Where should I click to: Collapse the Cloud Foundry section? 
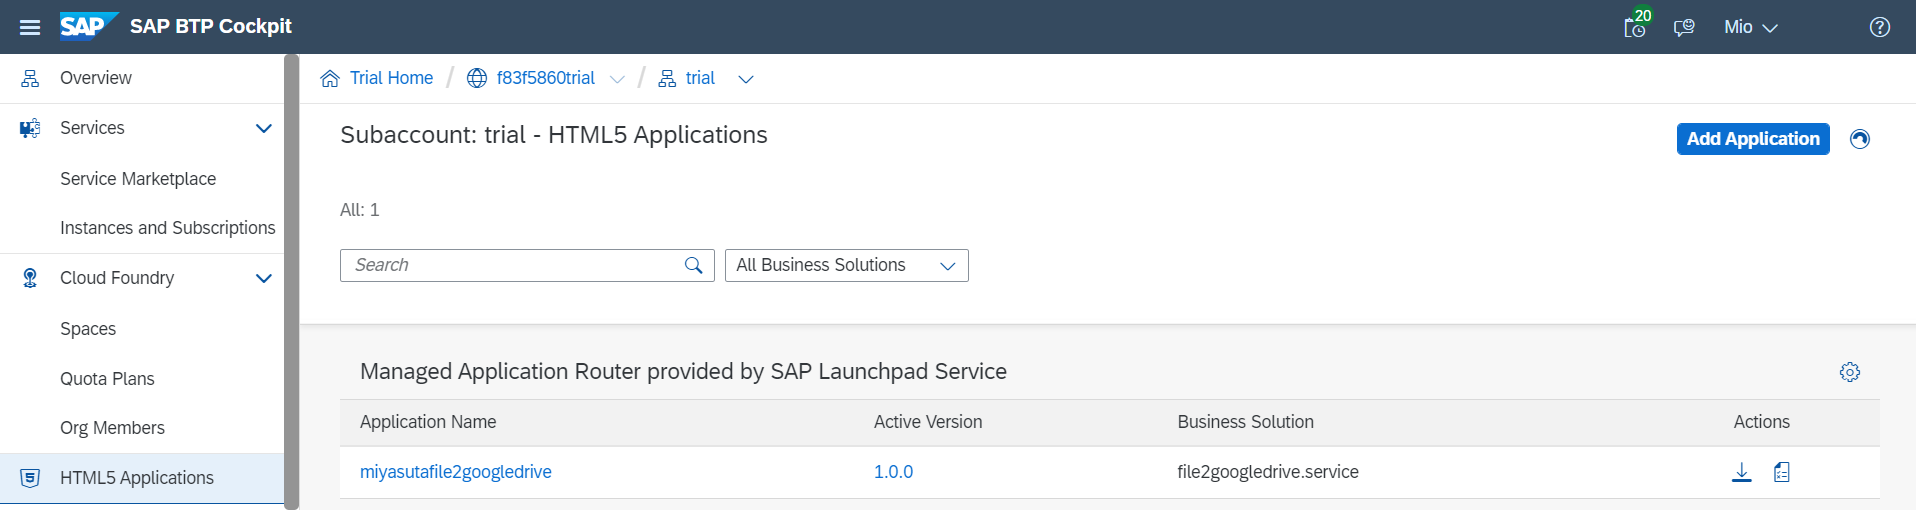[x=264, y=278]
